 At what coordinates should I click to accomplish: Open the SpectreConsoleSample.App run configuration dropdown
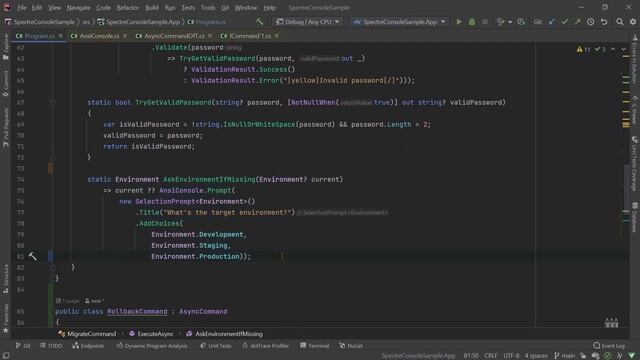[400, 22]
